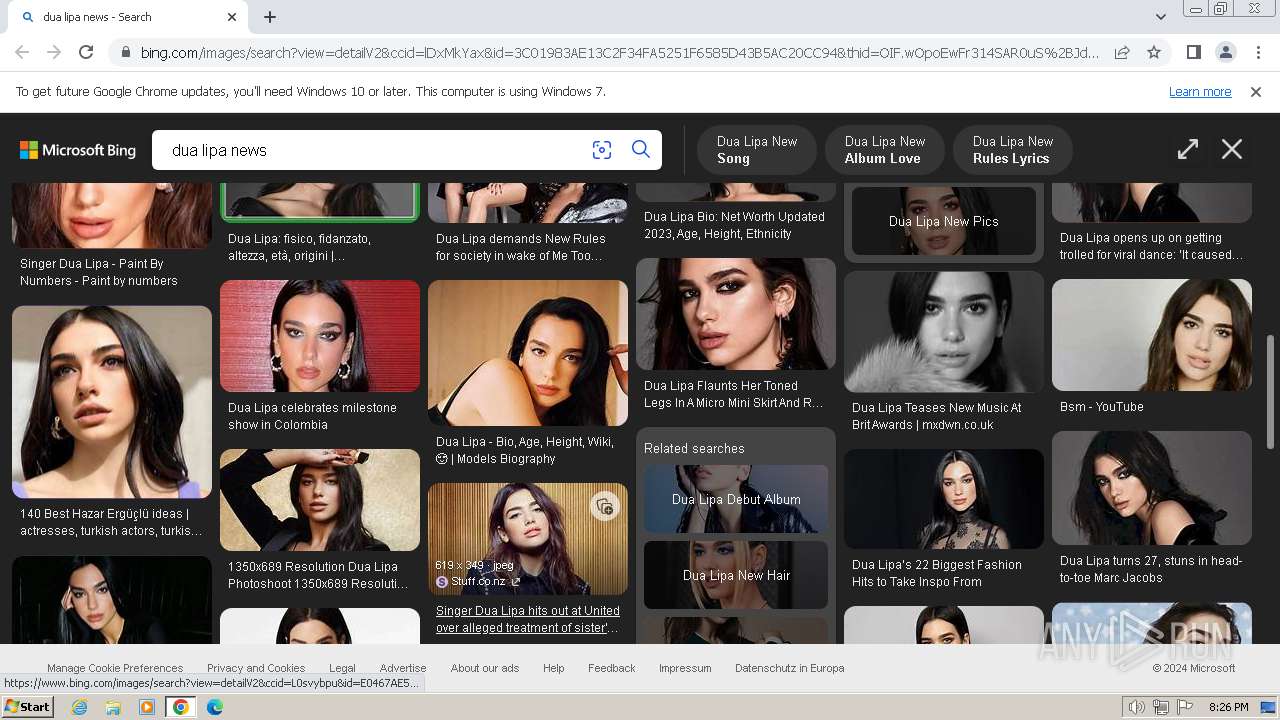Open Advertise footer link
The height and width of the screenshot is (720, 1280).
coord(403,668)
